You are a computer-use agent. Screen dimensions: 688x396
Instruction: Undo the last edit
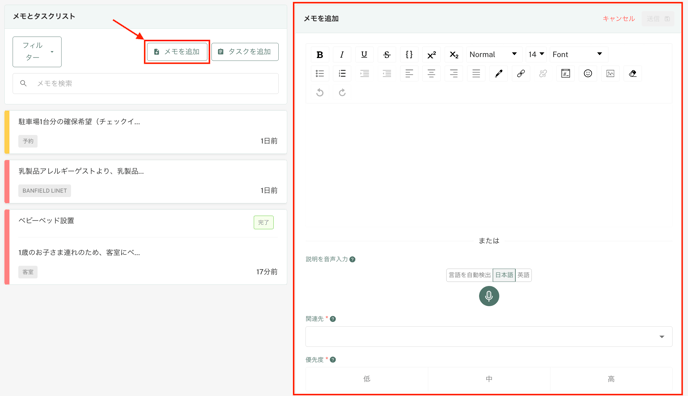pos(320,93)
